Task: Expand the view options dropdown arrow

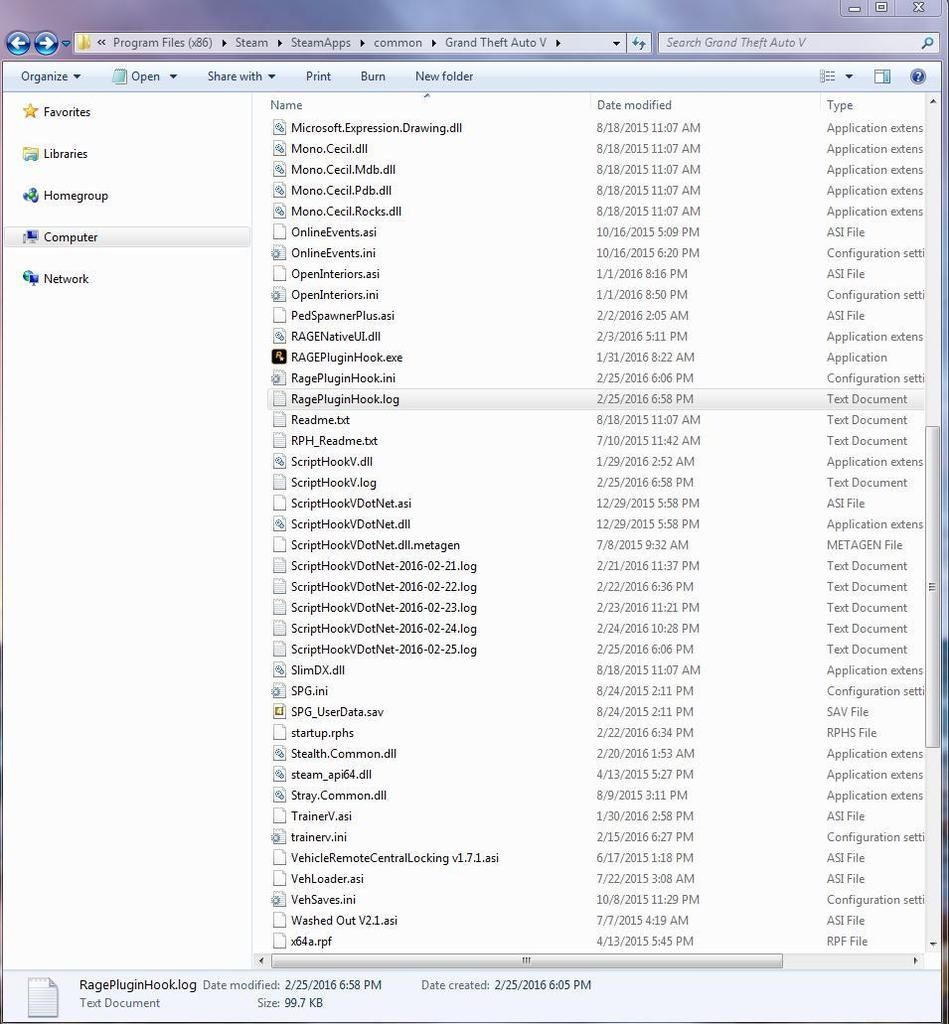Action: [849, 76]
